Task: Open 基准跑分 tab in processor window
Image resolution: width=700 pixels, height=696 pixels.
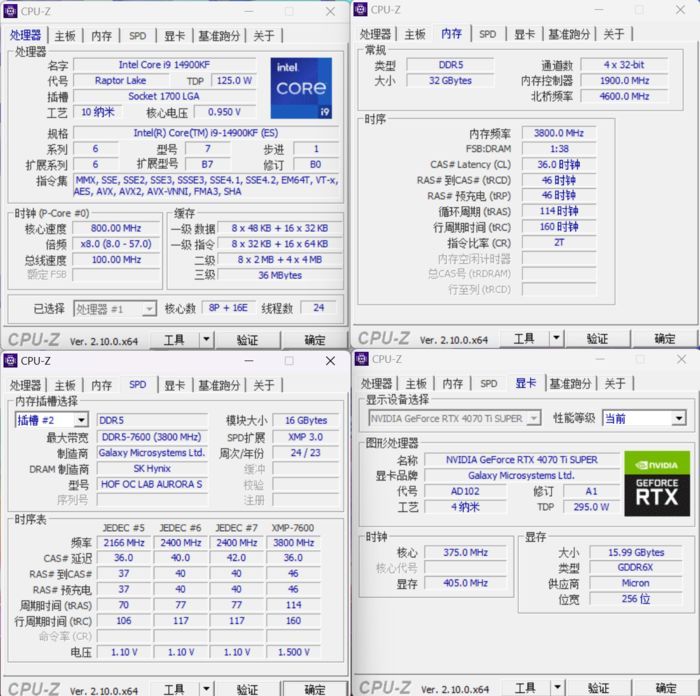Action: click(219, 36)
